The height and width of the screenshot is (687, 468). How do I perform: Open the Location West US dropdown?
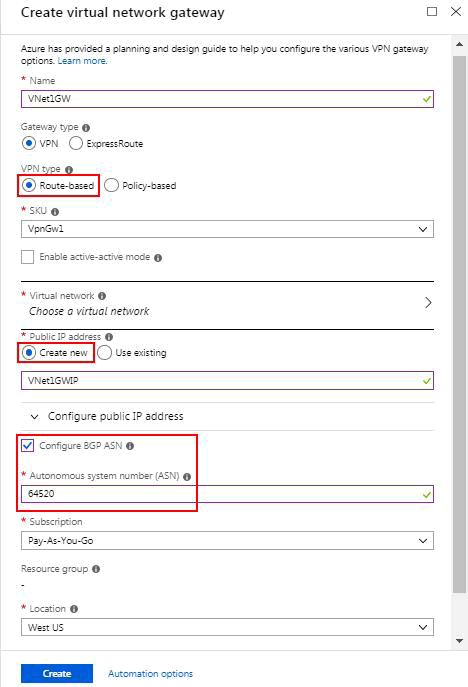click(x=227, y=627)
